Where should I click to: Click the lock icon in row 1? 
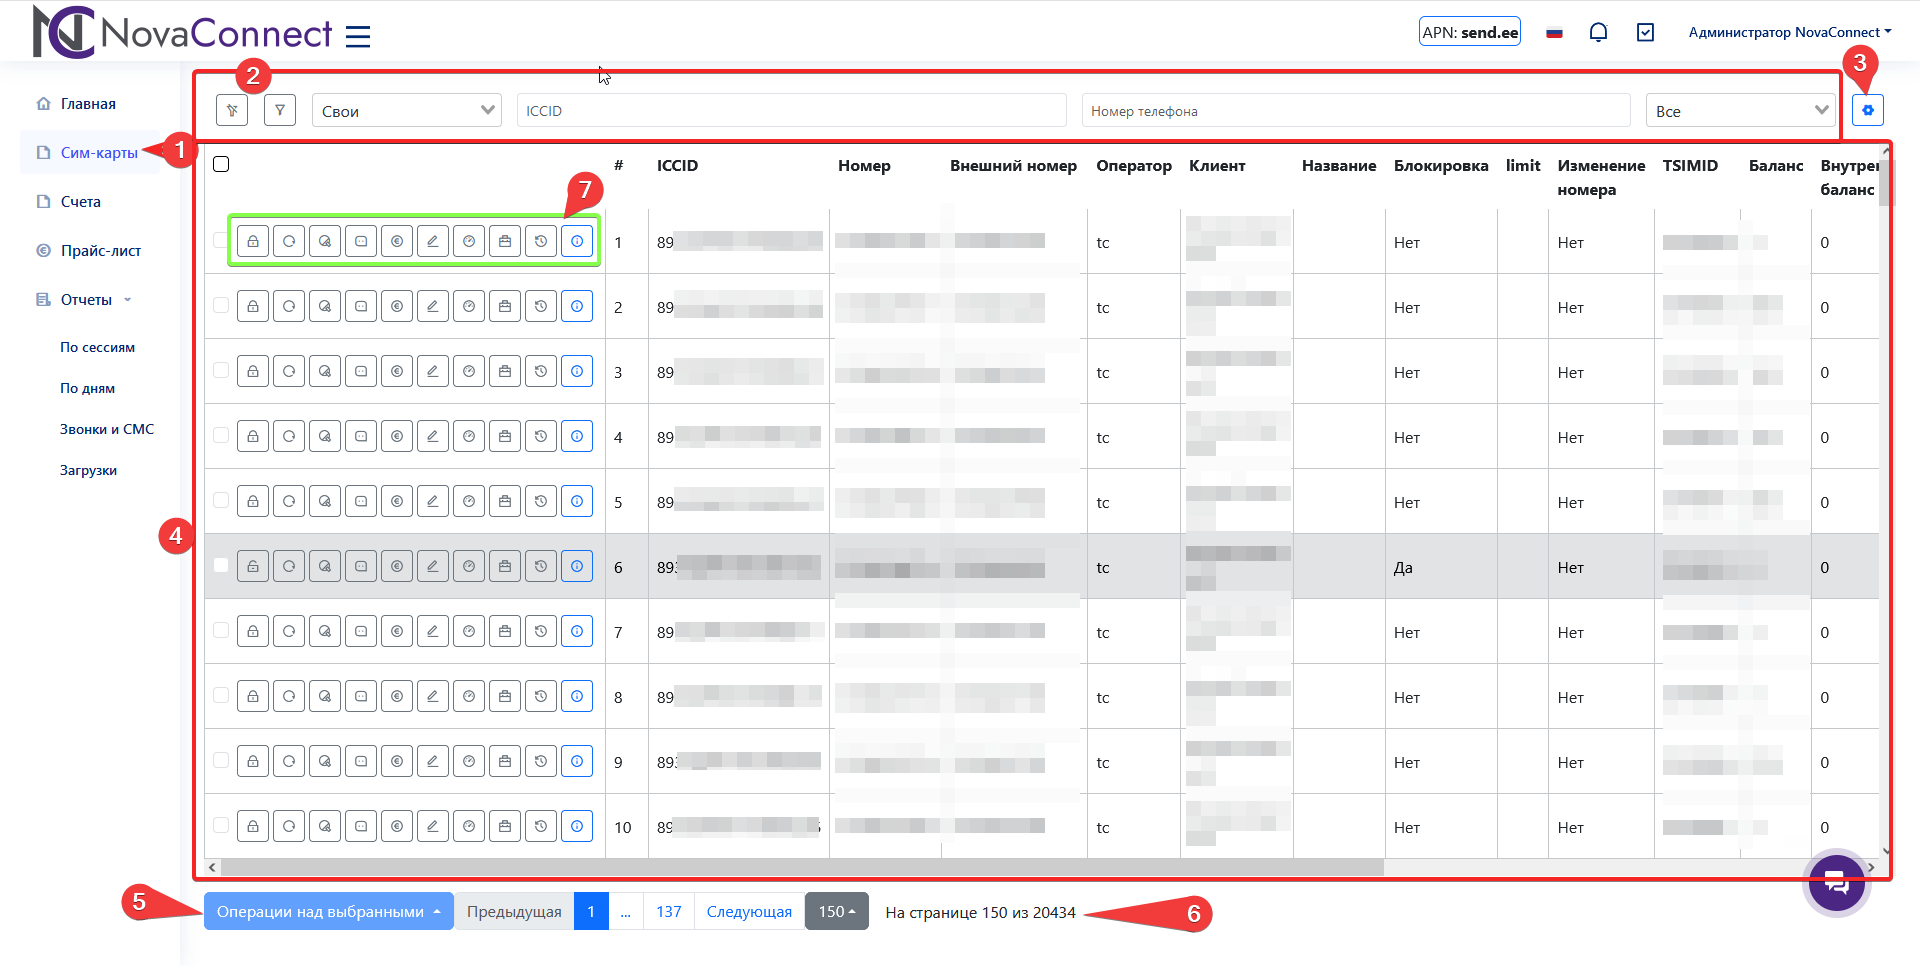click(253, 241)
